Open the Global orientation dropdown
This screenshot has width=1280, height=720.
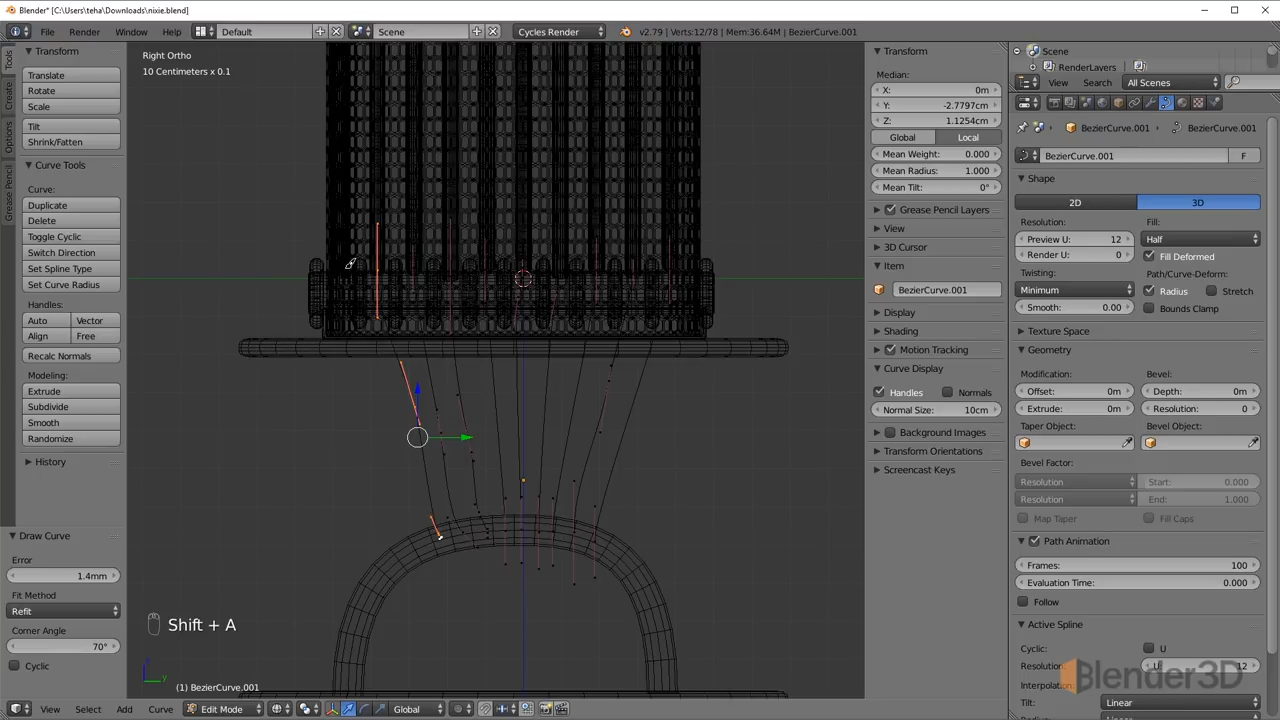418,709
